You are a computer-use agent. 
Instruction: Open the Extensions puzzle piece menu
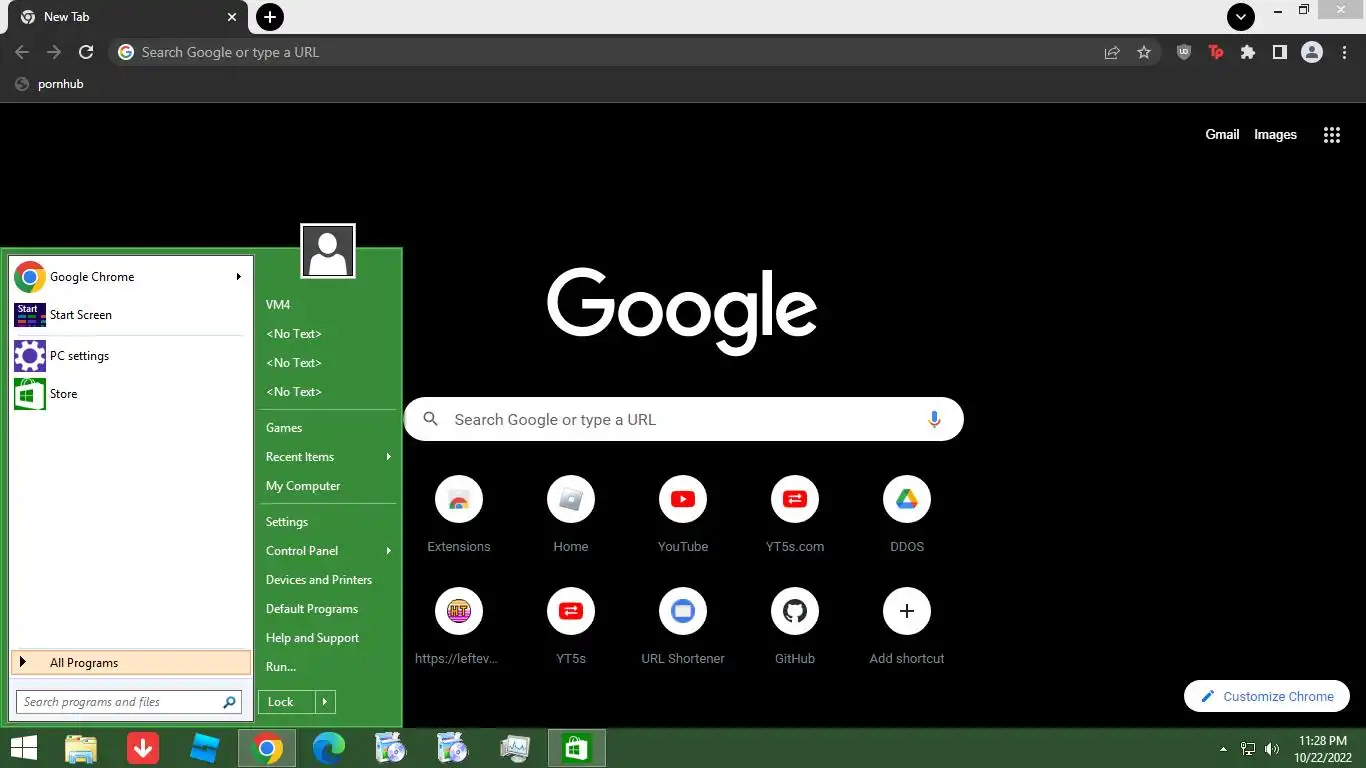point(1248,52)
